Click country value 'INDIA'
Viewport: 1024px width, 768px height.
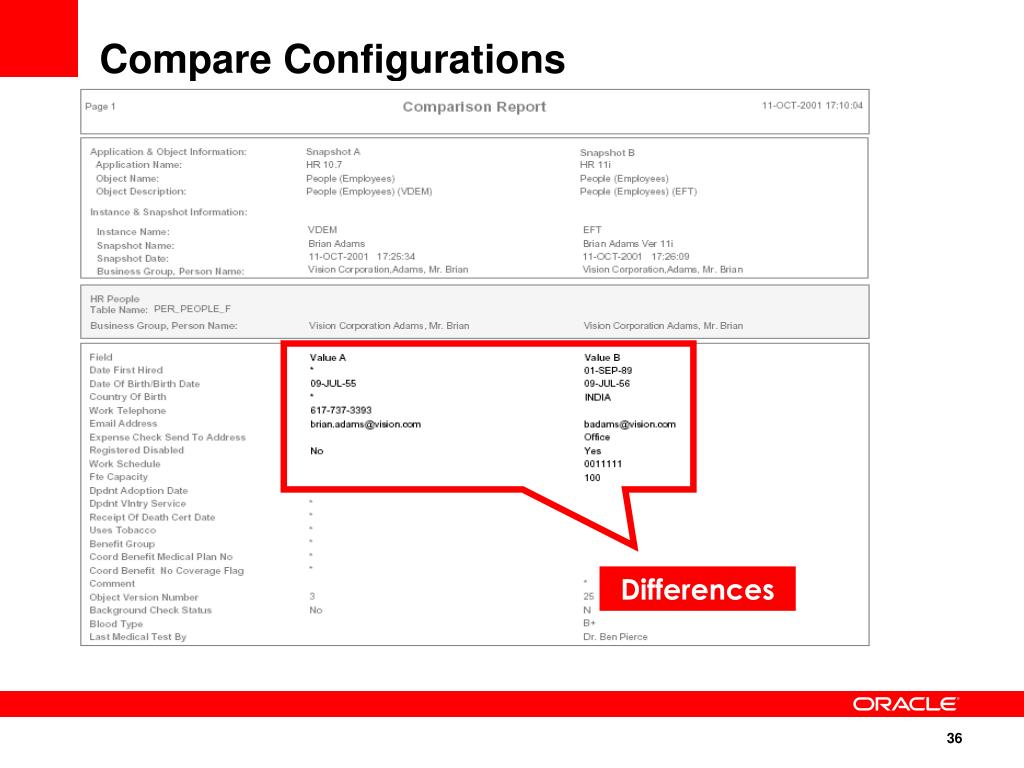[598, 397]
